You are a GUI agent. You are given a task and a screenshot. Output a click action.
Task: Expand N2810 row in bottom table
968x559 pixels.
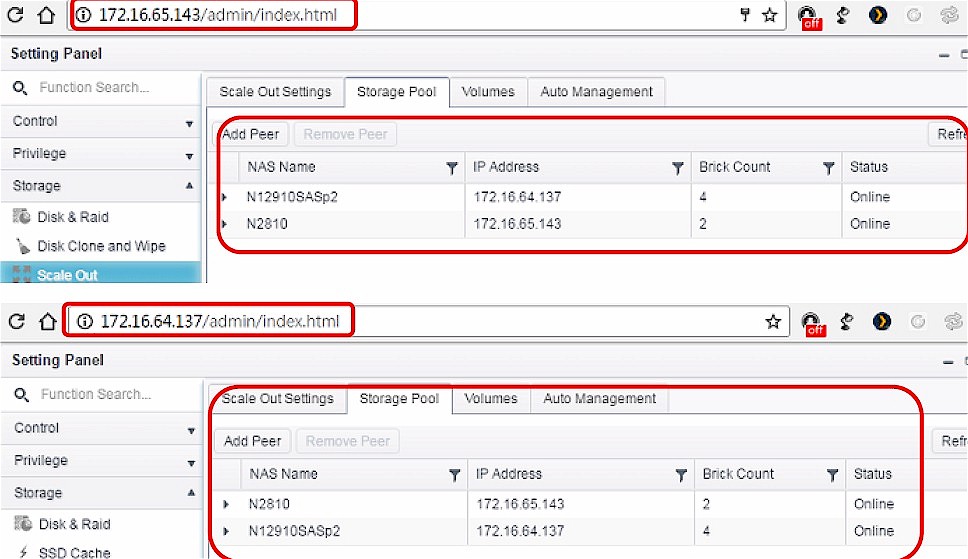pos(226,504)
